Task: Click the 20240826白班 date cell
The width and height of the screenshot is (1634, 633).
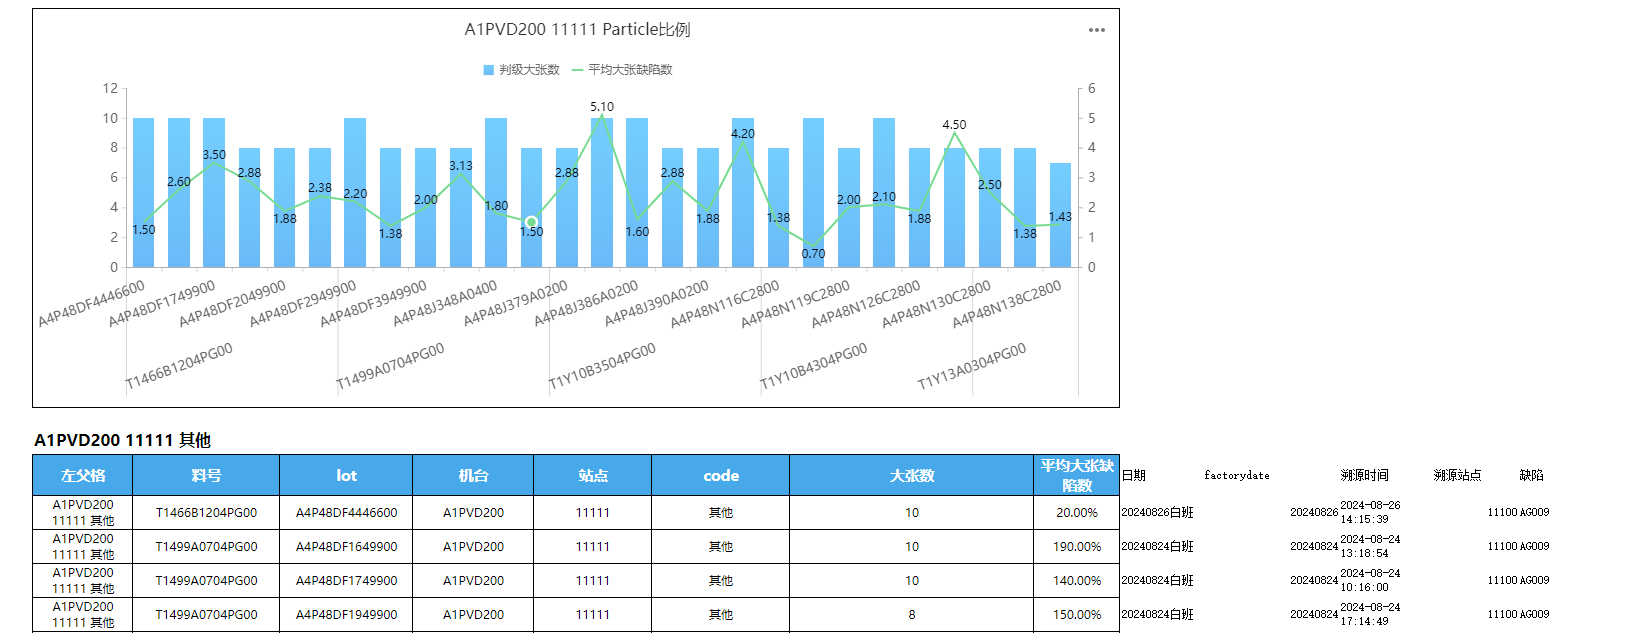Action: [1158, 513]
